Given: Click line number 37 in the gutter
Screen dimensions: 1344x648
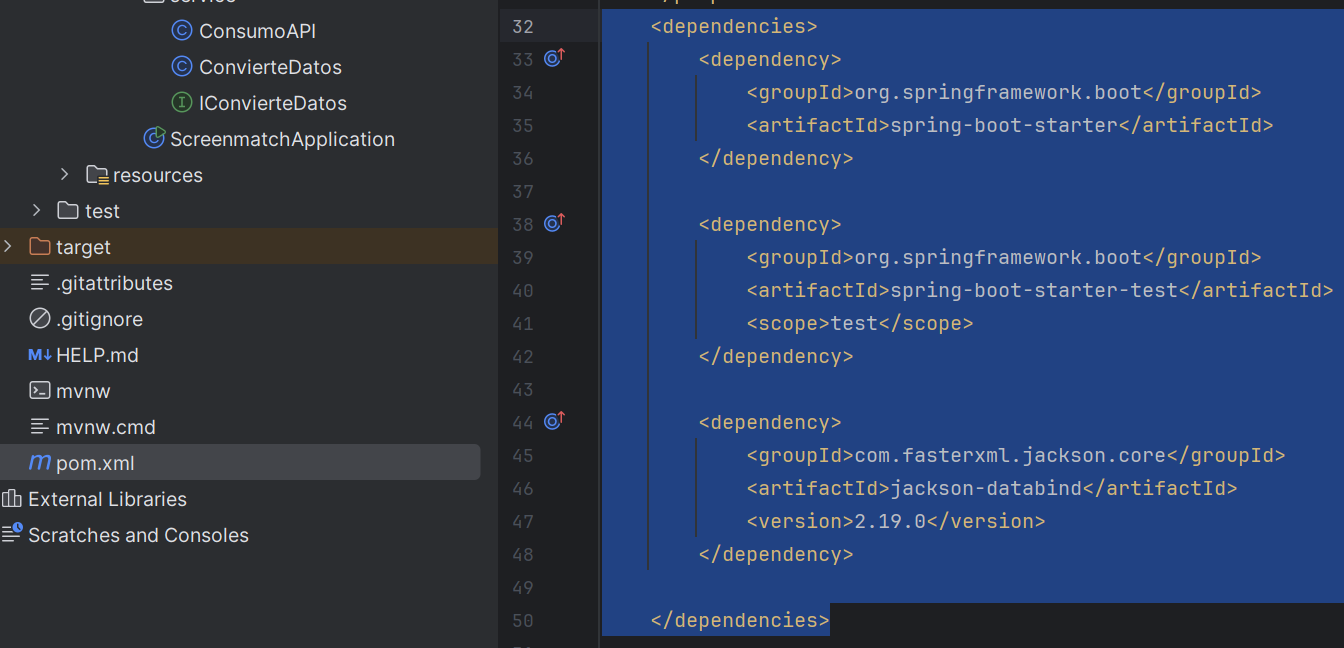Looking at the screenshot, I should [x=523, y=191].
